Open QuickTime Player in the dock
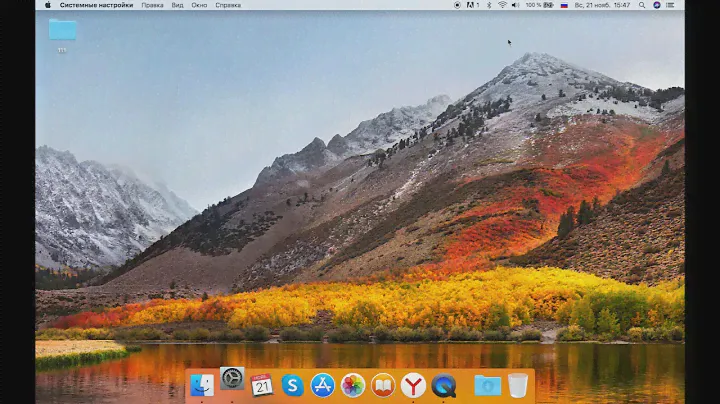The image size is (720, 404). click(x=443, y=385)
